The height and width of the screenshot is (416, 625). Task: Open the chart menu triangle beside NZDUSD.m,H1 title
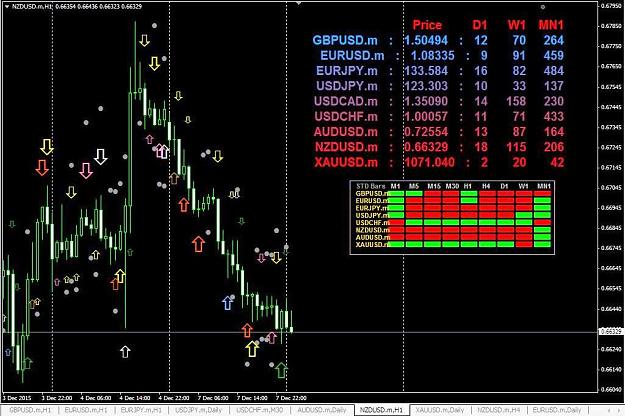tap(6, 6)
